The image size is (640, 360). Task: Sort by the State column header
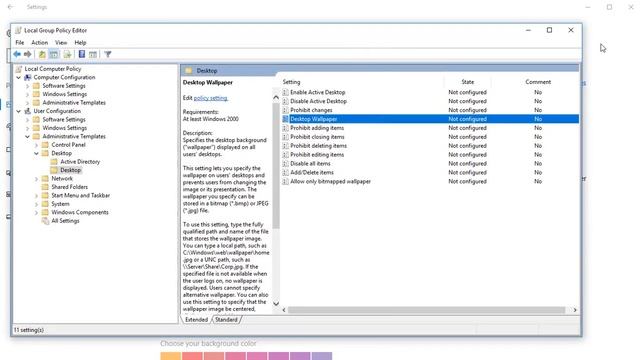[x=467, y=82]
